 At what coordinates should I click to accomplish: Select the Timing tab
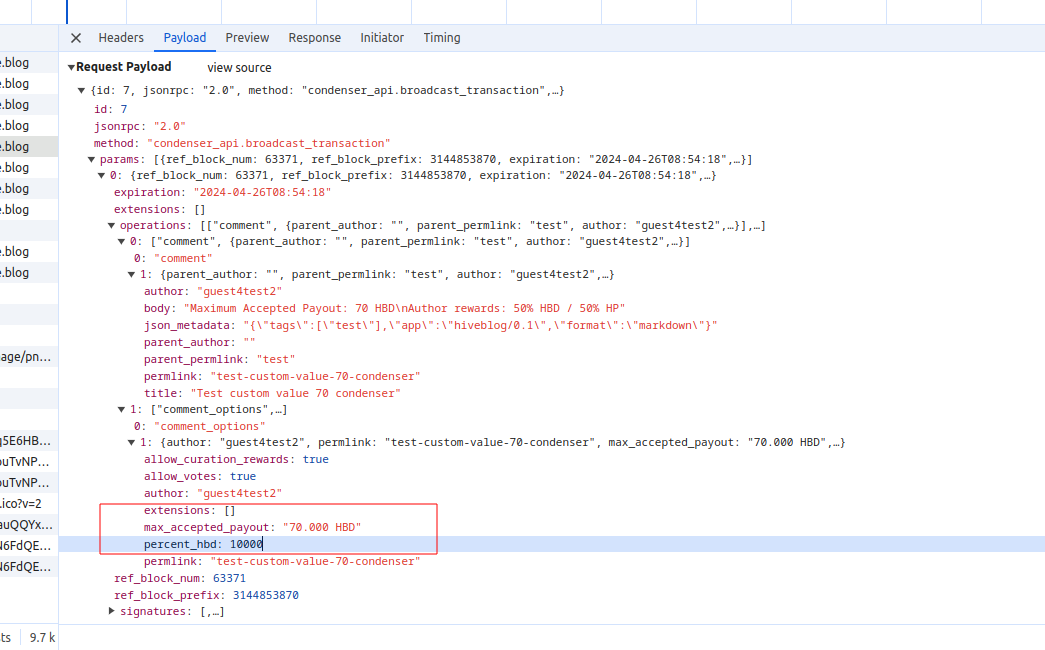click(x=442, y=38)
